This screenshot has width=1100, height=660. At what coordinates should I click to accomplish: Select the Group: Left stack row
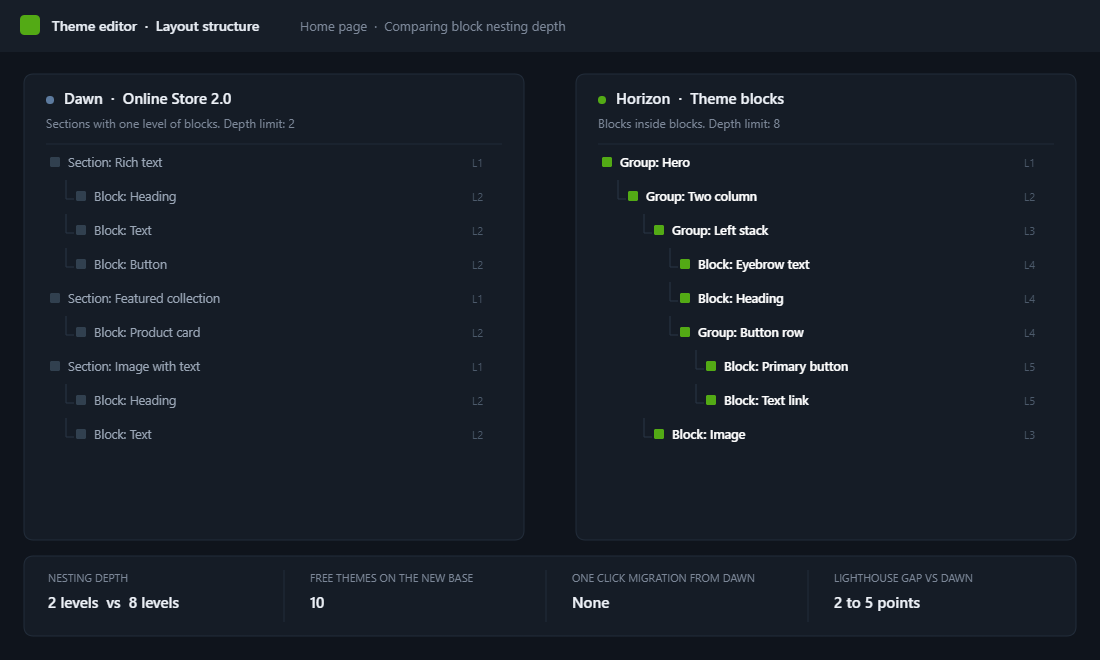tap(826, 231)
